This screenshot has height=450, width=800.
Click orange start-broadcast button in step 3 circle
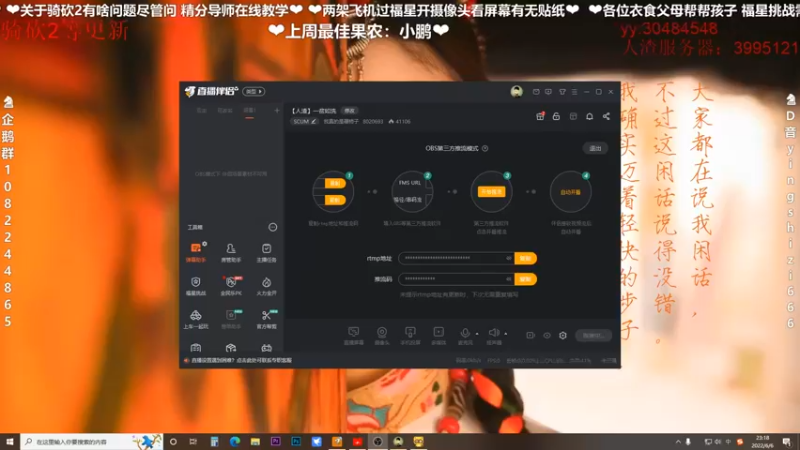(x=491, y=192)
